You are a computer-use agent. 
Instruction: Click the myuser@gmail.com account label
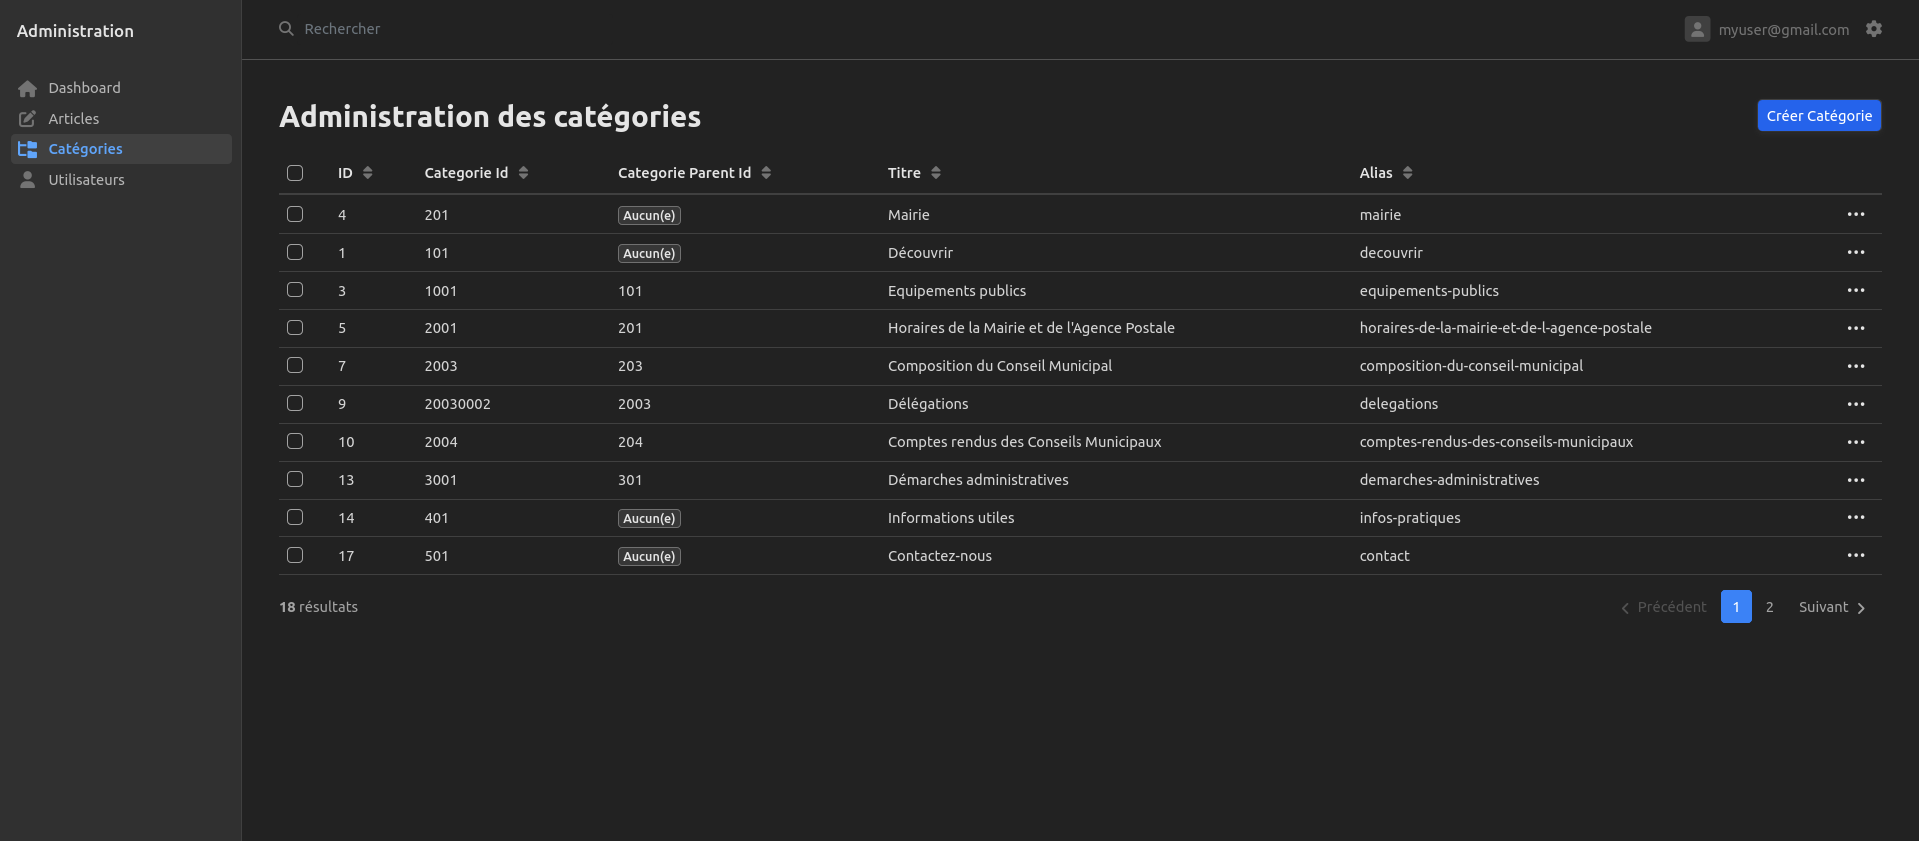coord(1784,30)
